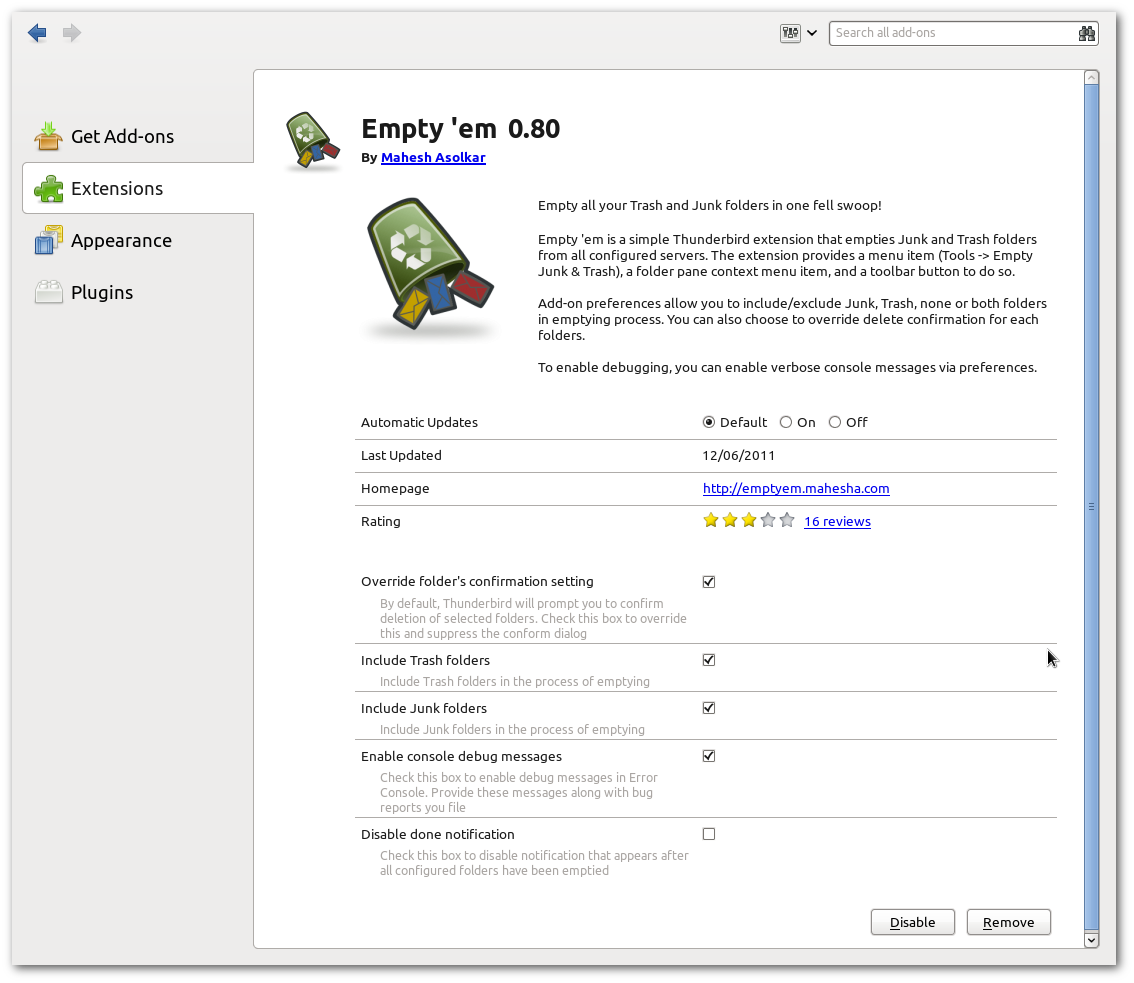Click the Last Updated date 12/06/2011
Image resolution: width=1134 pixels, height=983 pixels.
[x=738, y=456]
